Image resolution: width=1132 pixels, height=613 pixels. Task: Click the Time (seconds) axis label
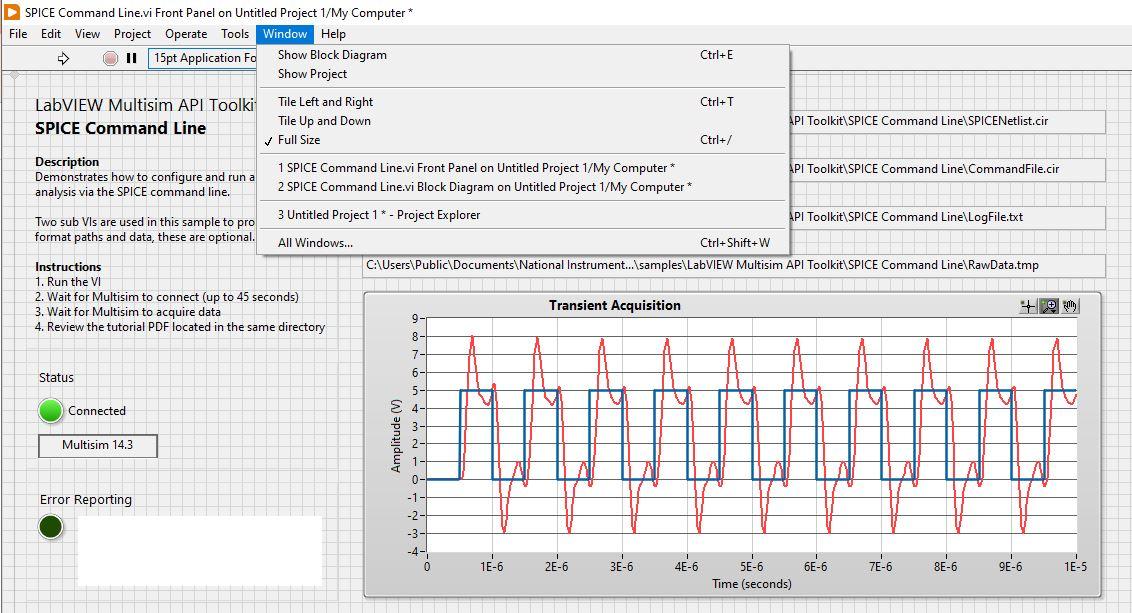pos(752,583)
